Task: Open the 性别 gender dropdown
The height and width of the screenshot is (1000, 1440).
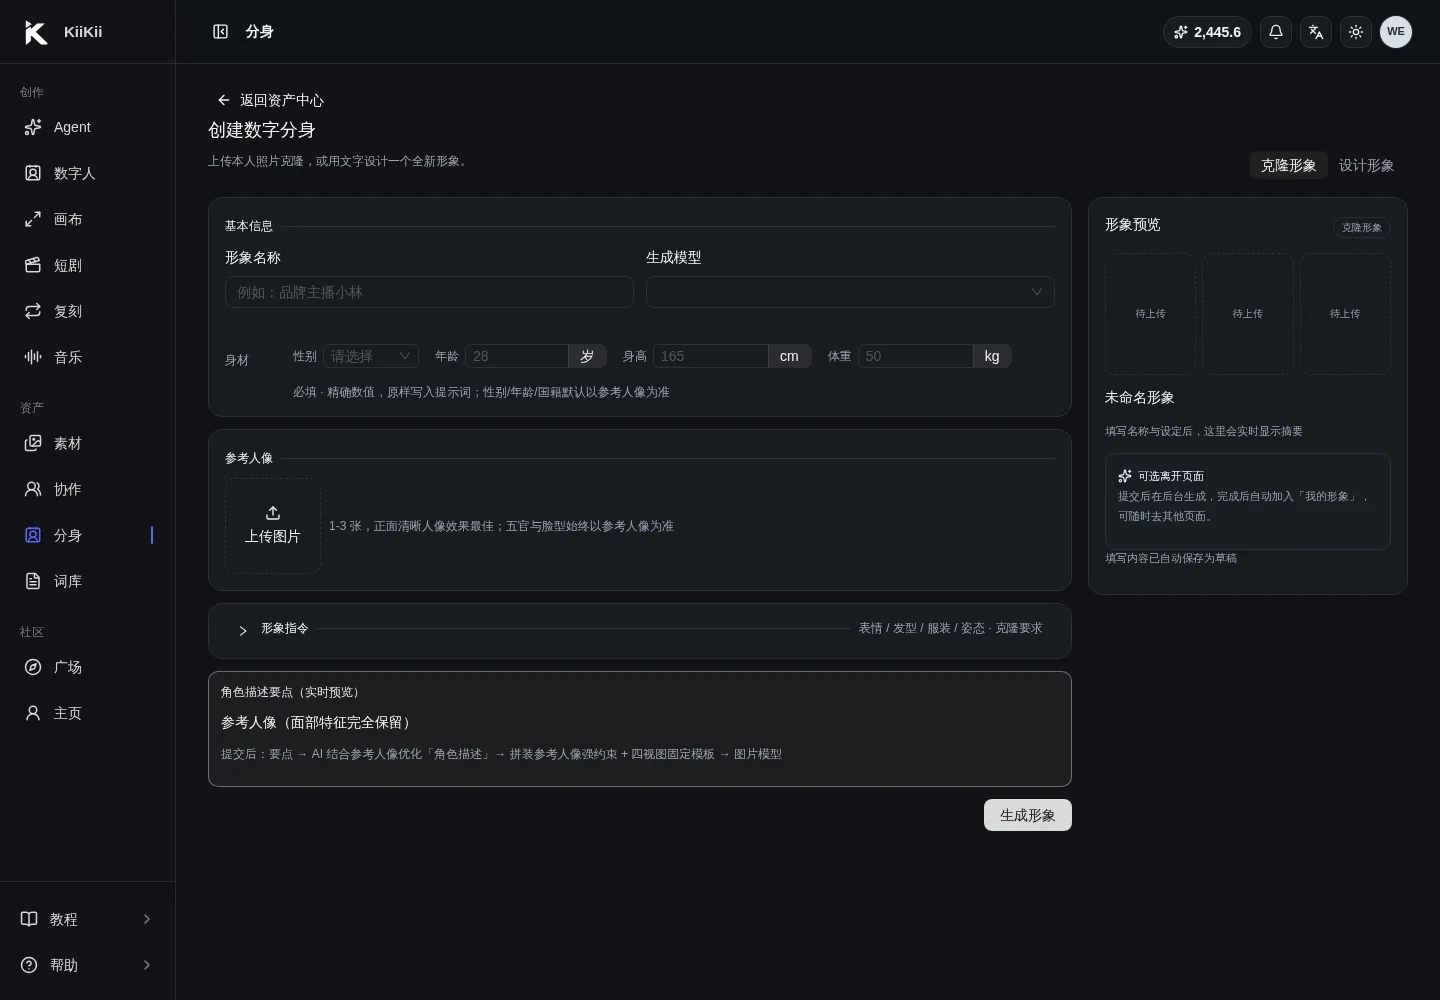Action: pyautogui.click(x=371, y=356)
